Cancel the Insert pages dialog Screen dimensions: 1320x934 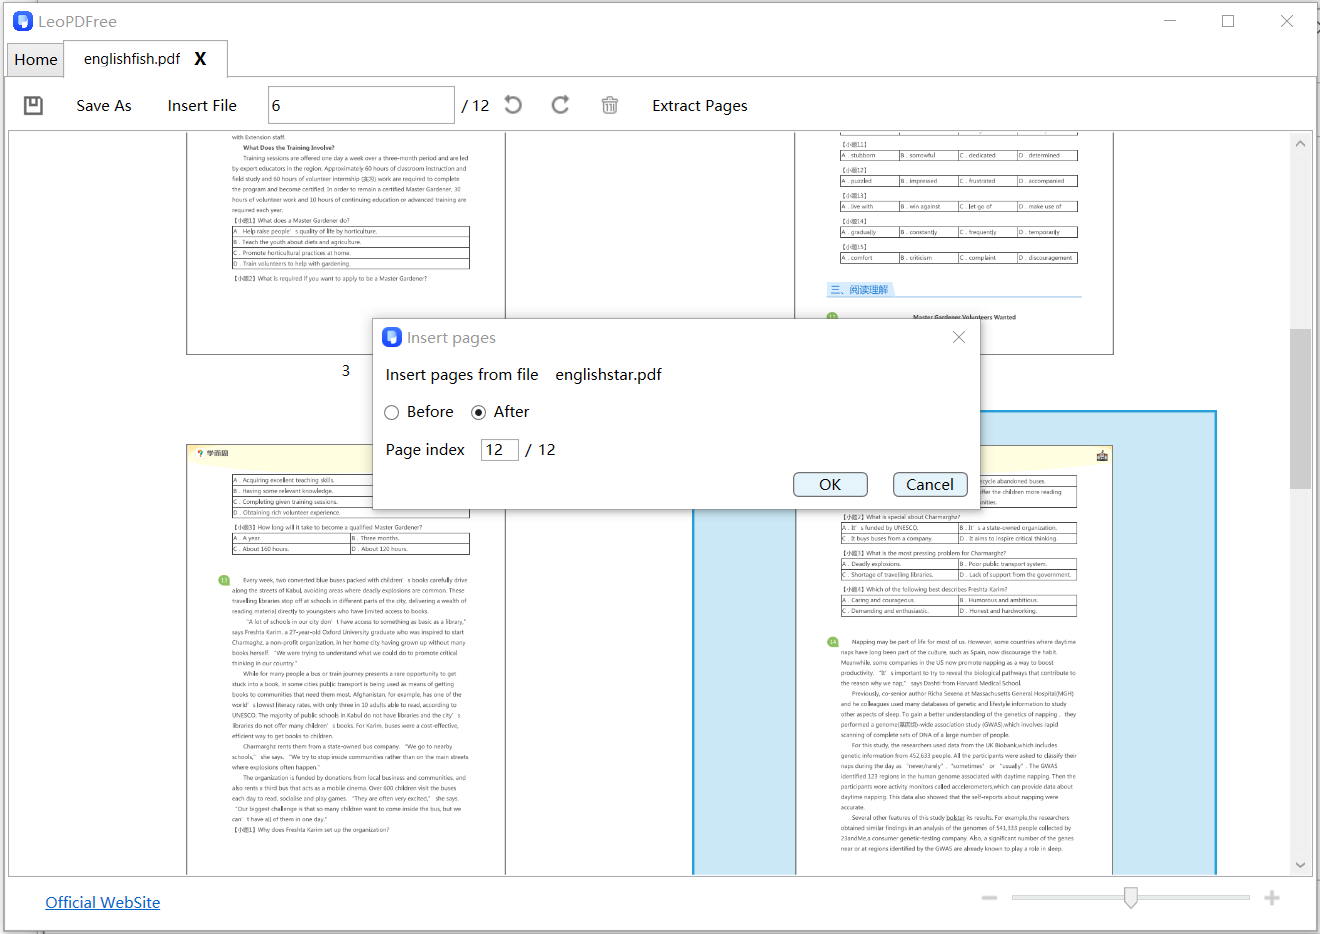point(929,484)
